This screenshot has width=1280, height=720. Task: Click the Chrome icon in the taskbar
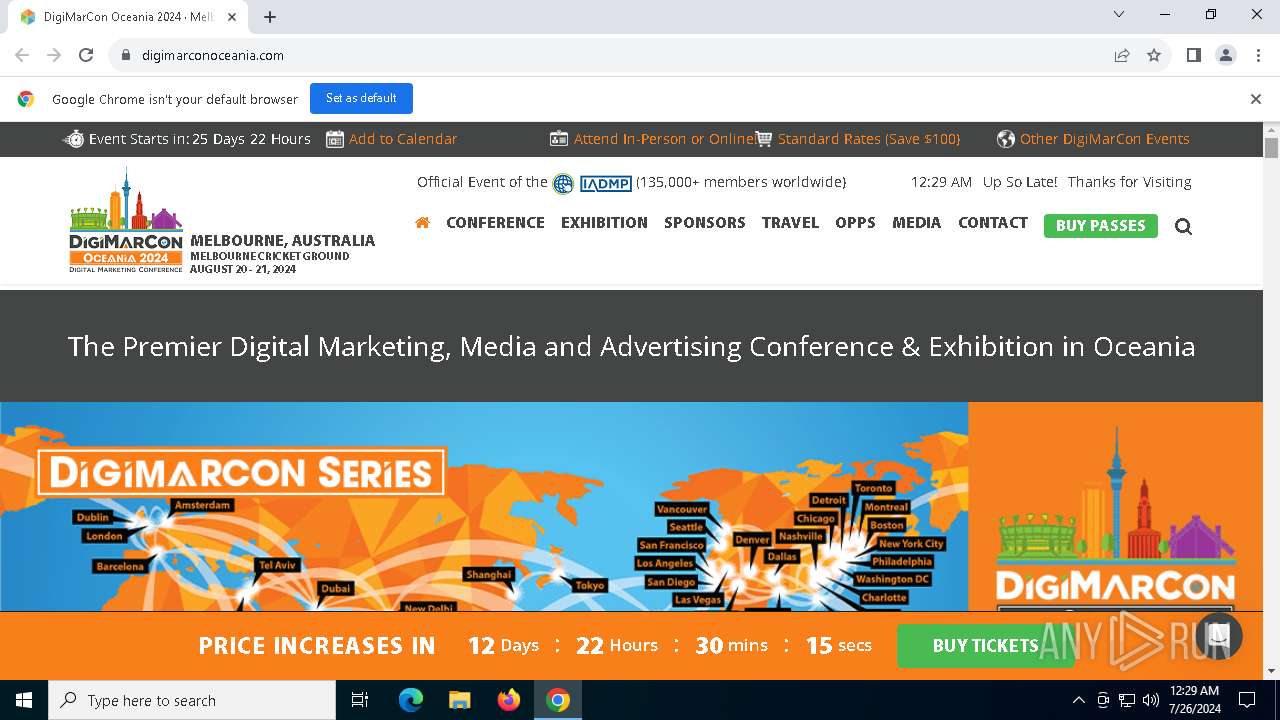click(x=558, y=700)
